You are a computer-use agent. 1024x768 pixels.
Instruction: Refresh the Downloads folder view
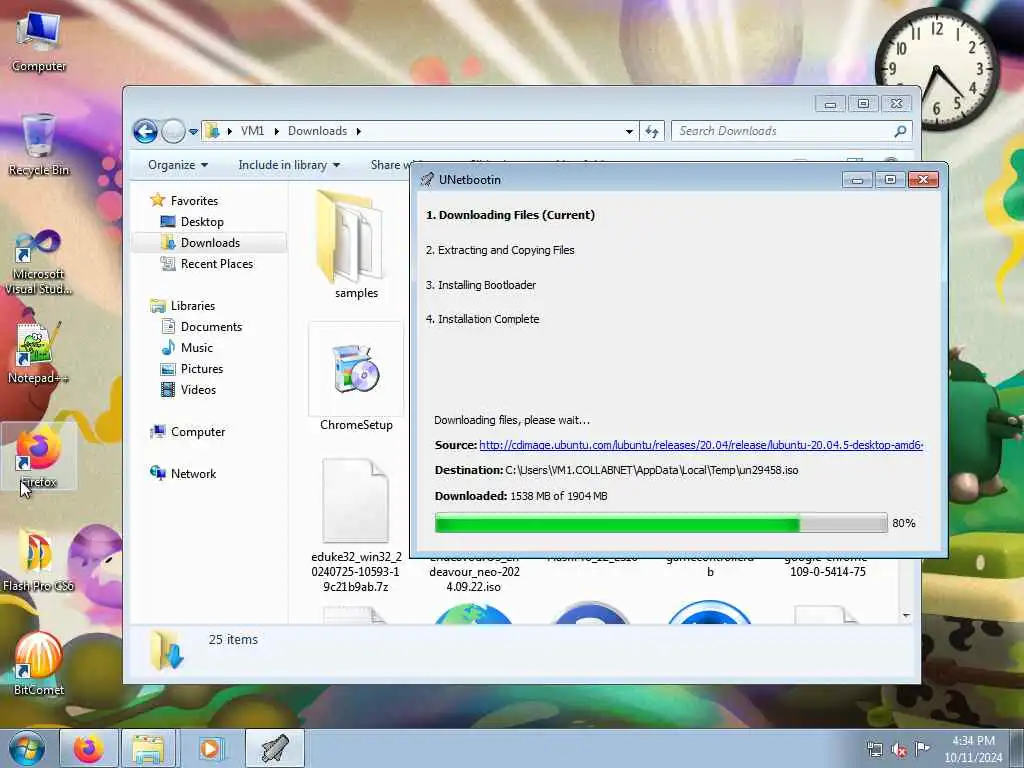coord(652,131)
